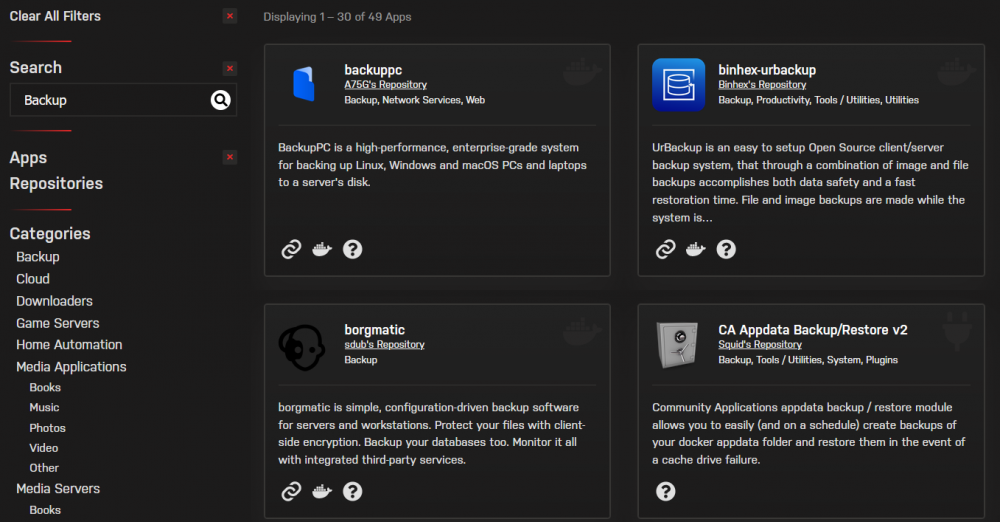1000x522 pixels.
Task: Select Photos subcategory
Action: point(47,428)
